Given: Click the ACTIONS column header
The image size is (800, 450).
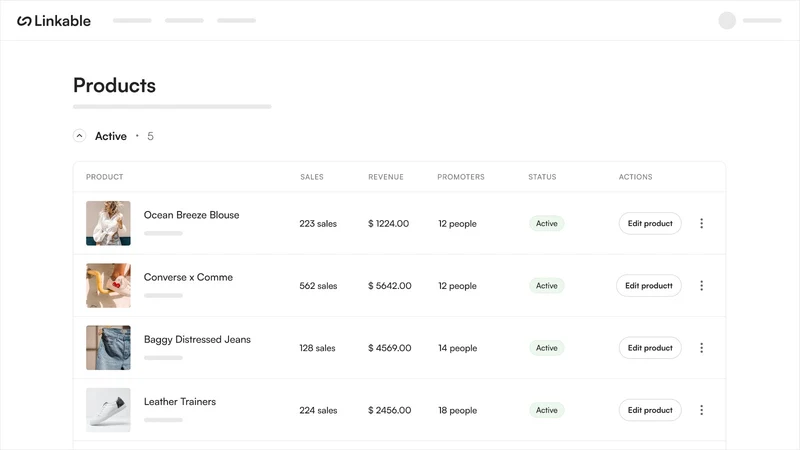Looking at the screenshot, I should click(x=636, y=177).
